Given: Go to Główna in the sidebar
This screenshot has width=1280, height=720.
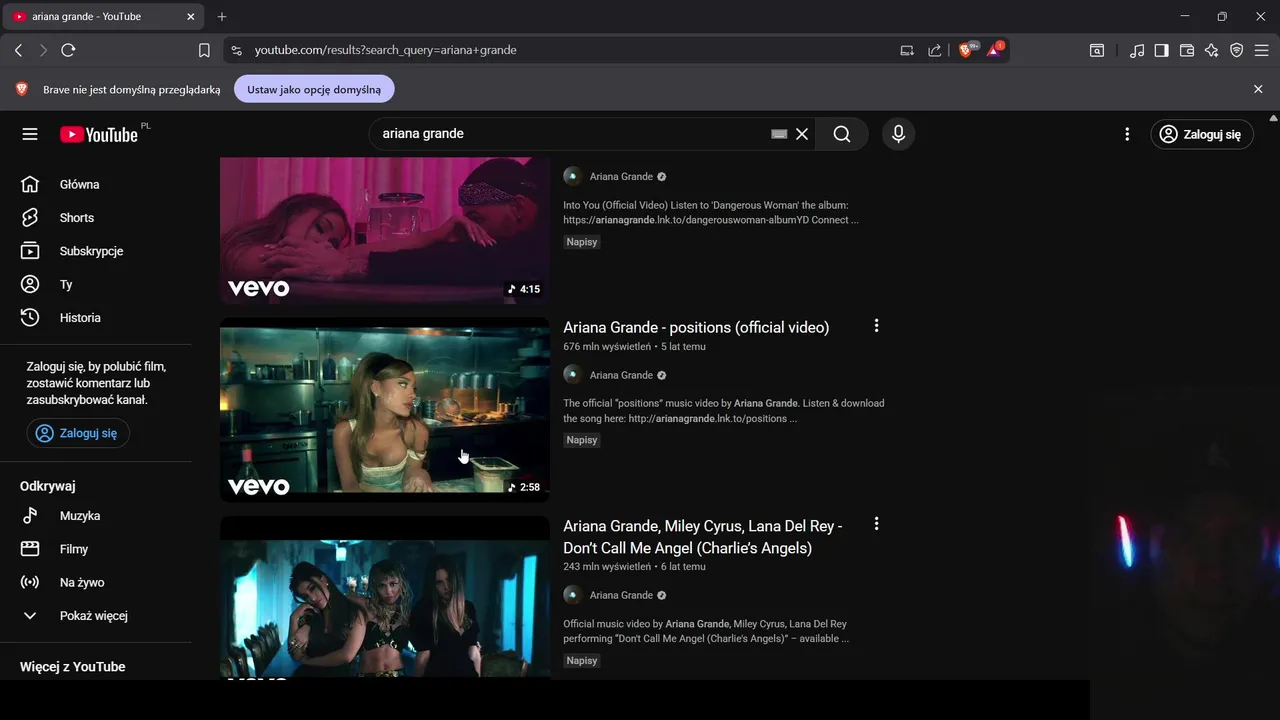Looking at the screenshot, I should pos(96,184).
